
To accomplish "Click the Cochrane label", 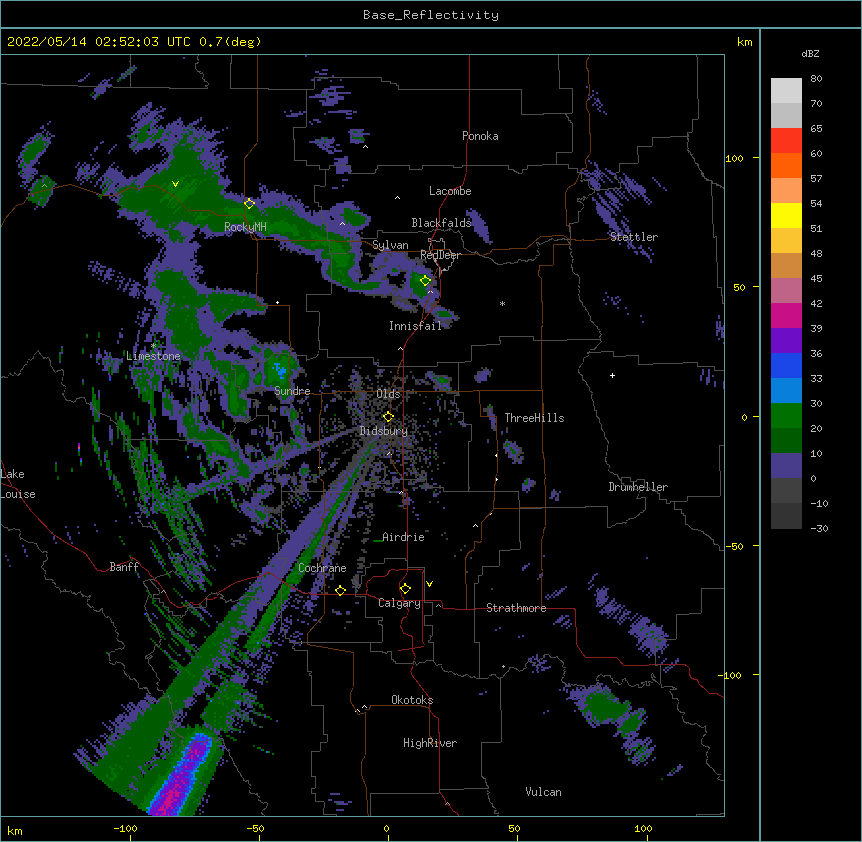I will [x=322, y=568].
